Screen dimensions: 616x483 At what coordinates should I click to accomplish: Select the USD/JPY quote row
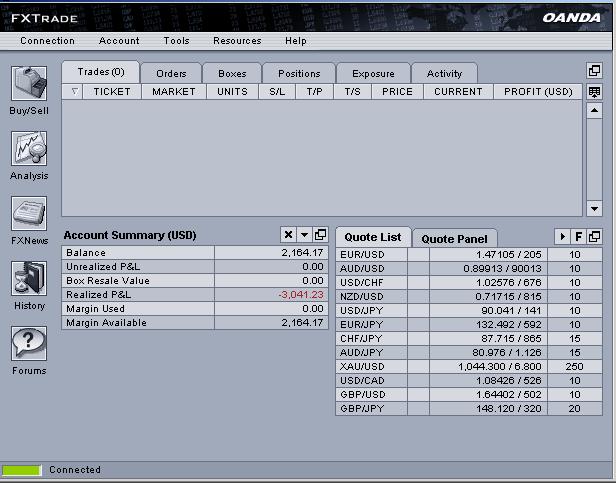pyautogui.click(x=469, y=310)
